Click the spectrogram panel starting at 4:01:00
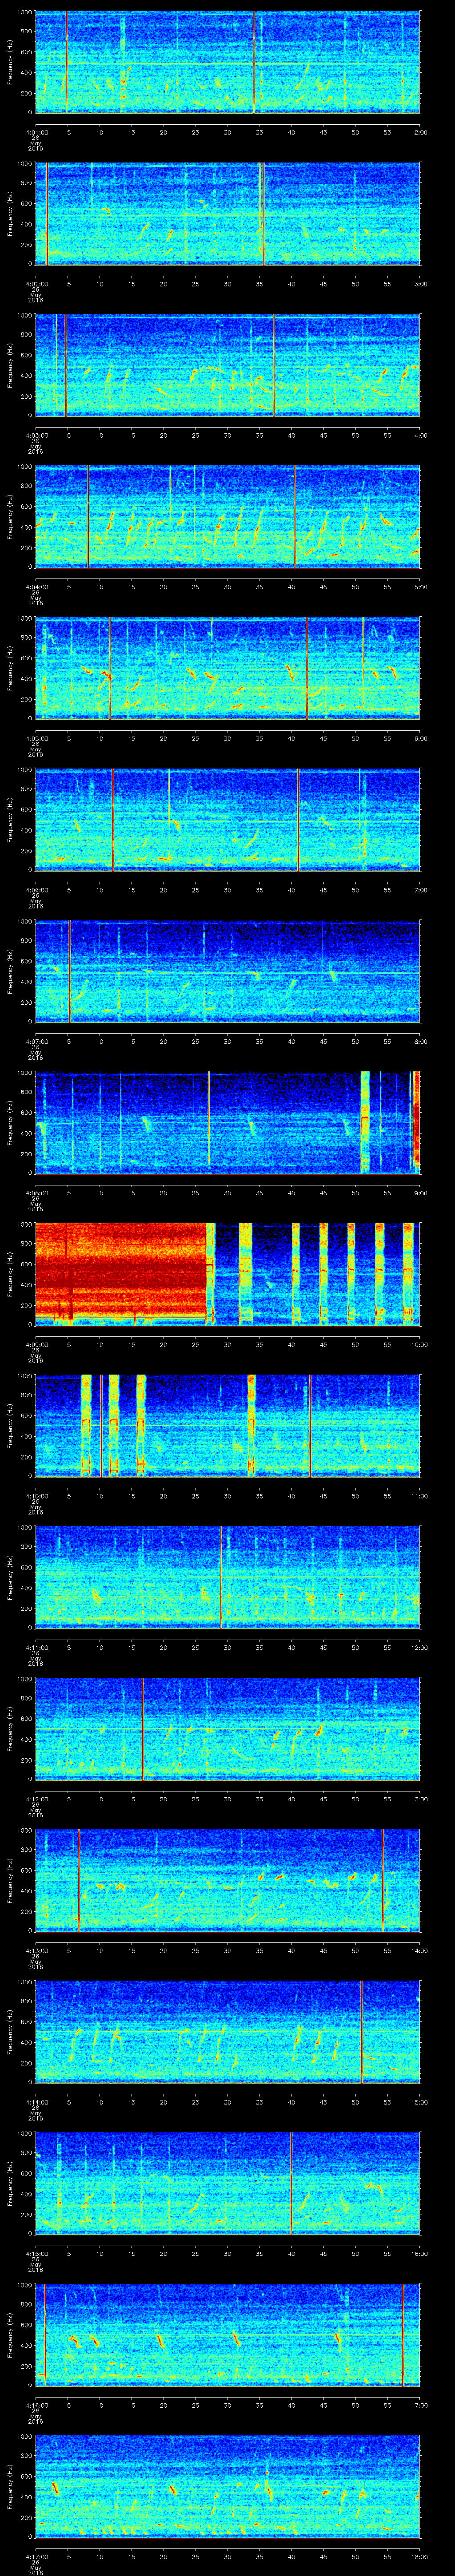455x2576 pixels. click(228, 62)
